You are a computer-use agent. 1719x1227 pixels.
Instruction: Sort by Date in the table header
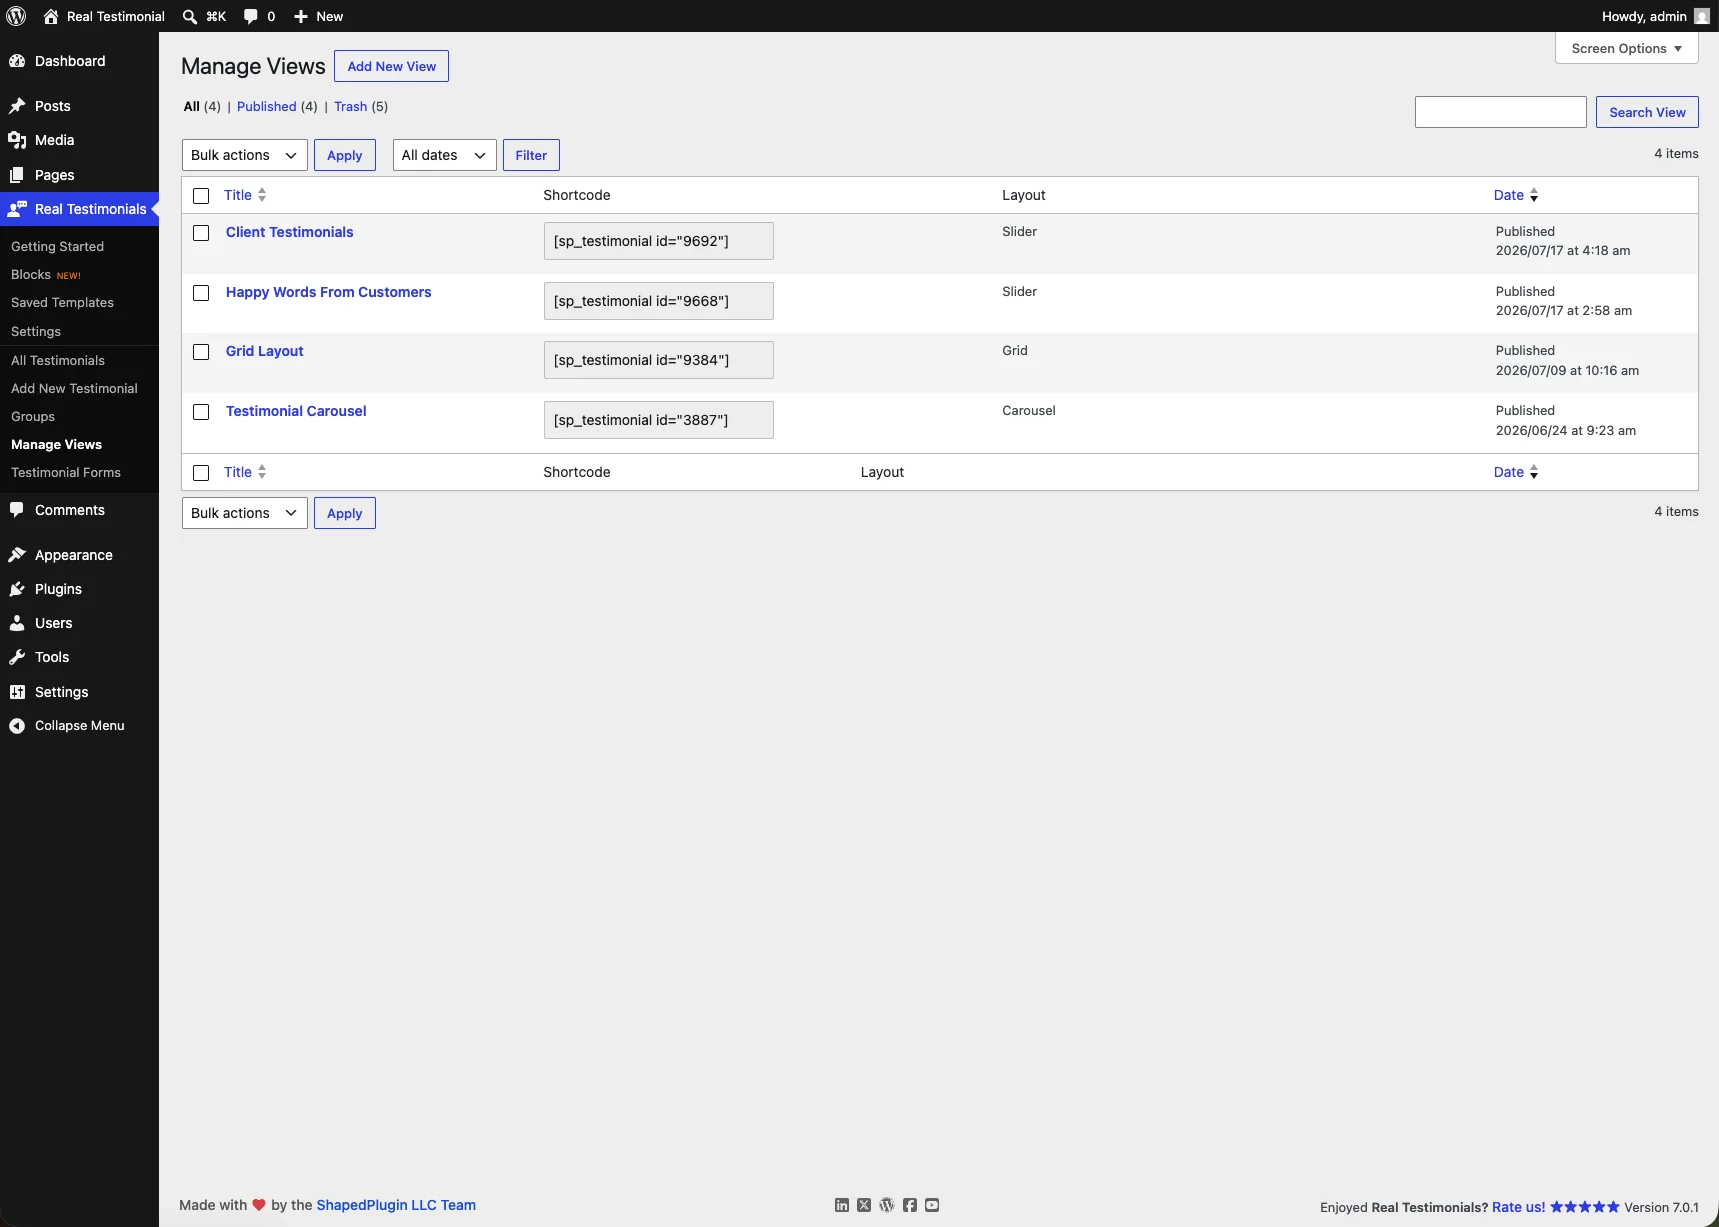[1516, 195]
